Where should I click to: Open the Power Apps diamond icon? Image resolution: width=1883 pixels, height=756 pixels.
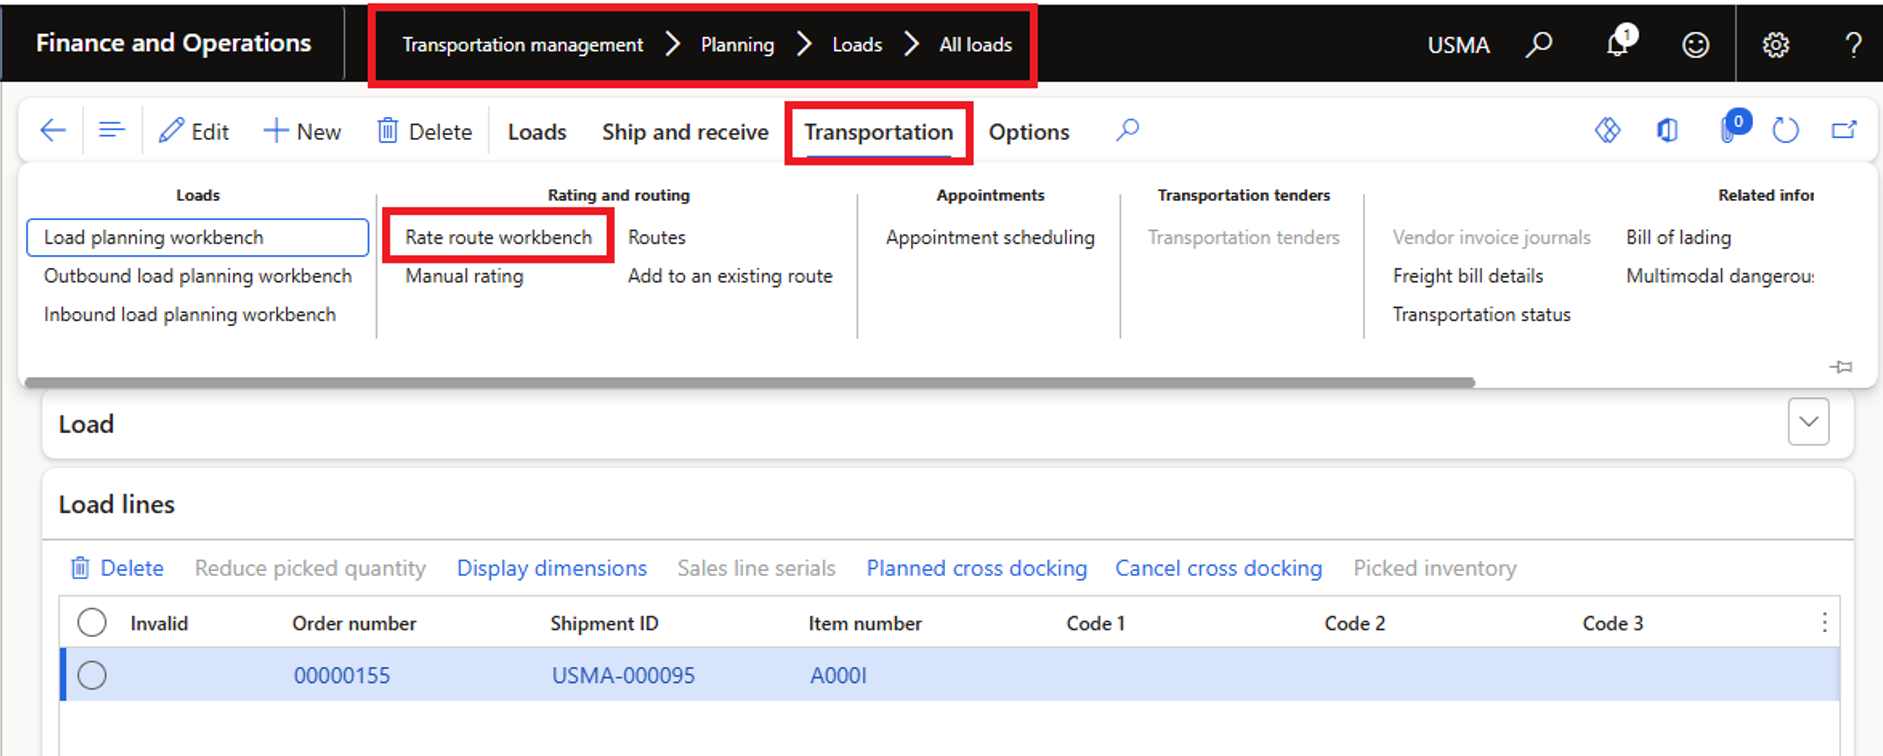(1607, 131)
